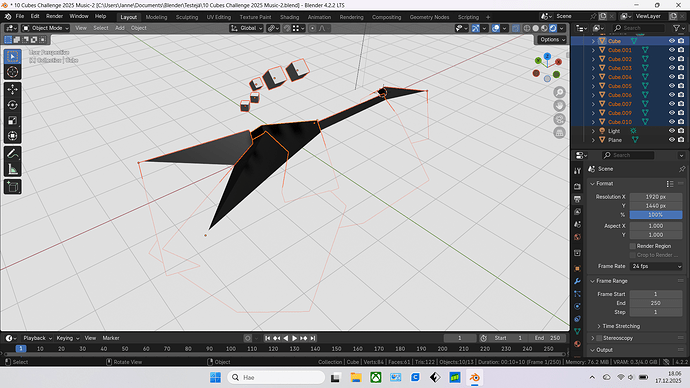
Task: Hide Cube.003 via eye icon
Action: pos(672,68)
